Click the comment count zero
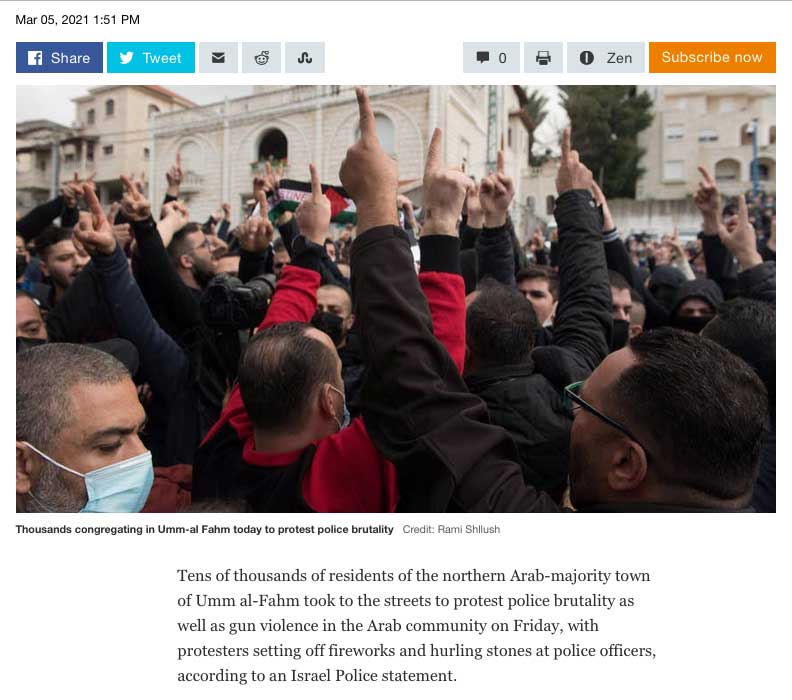This screenshot has height=700, width=792. tap(502, 58)
